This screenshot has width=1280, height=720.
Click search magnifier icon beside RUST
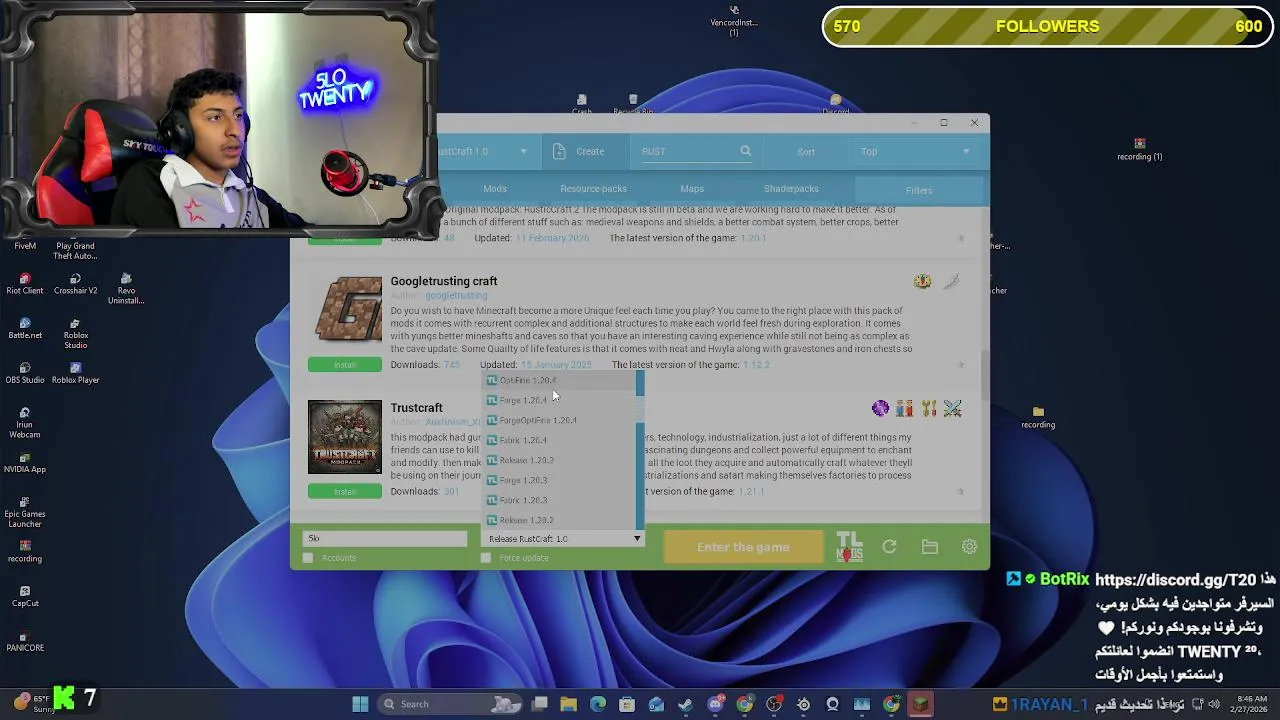(745, 151)
